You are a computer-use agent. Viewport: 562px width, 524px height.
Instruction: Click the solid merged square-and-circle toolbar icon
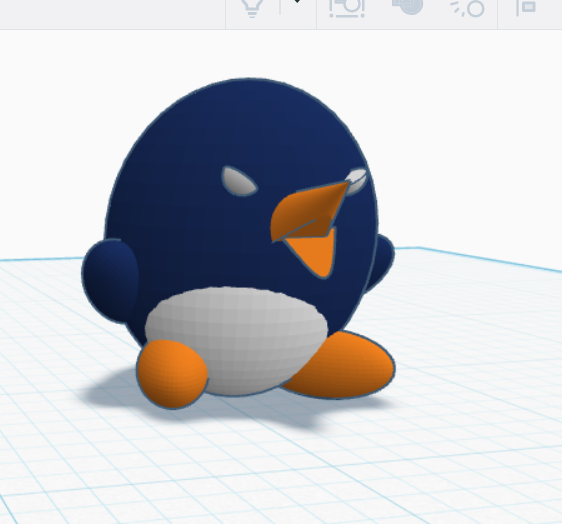pos(408,6)
